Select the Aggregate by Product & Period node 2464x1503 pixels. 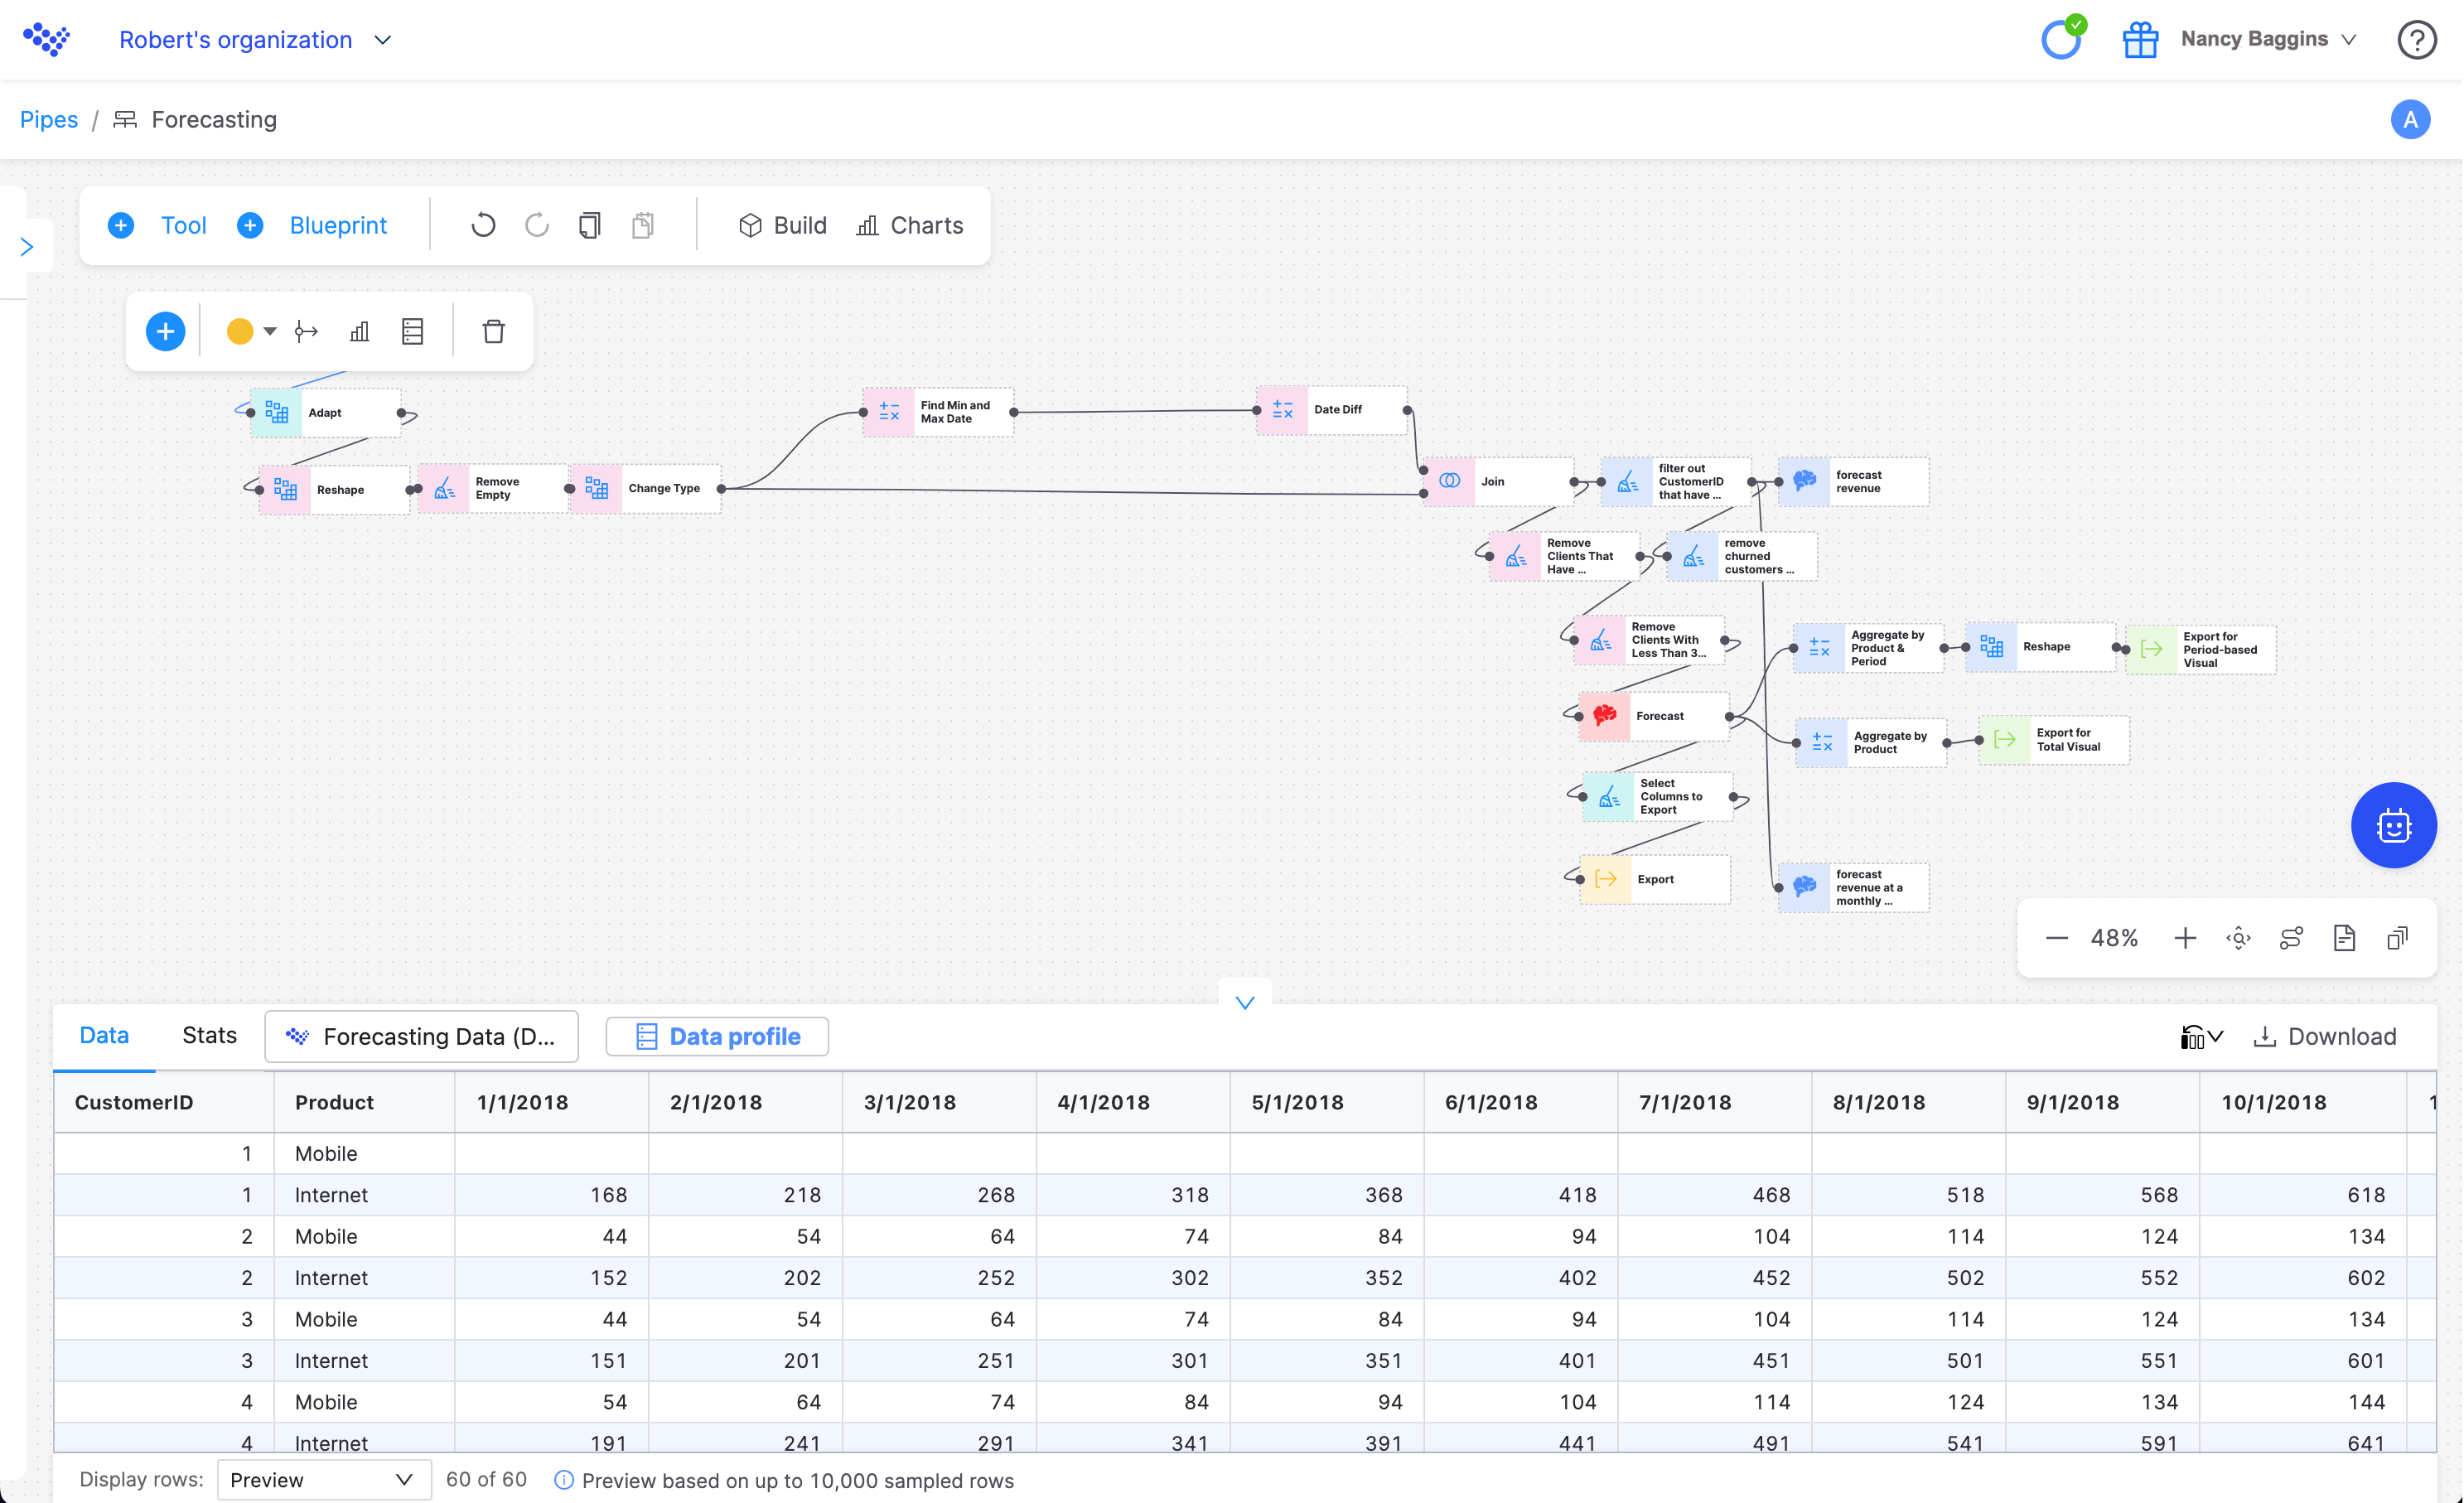pyautogui.click(x=1868, y=648)
